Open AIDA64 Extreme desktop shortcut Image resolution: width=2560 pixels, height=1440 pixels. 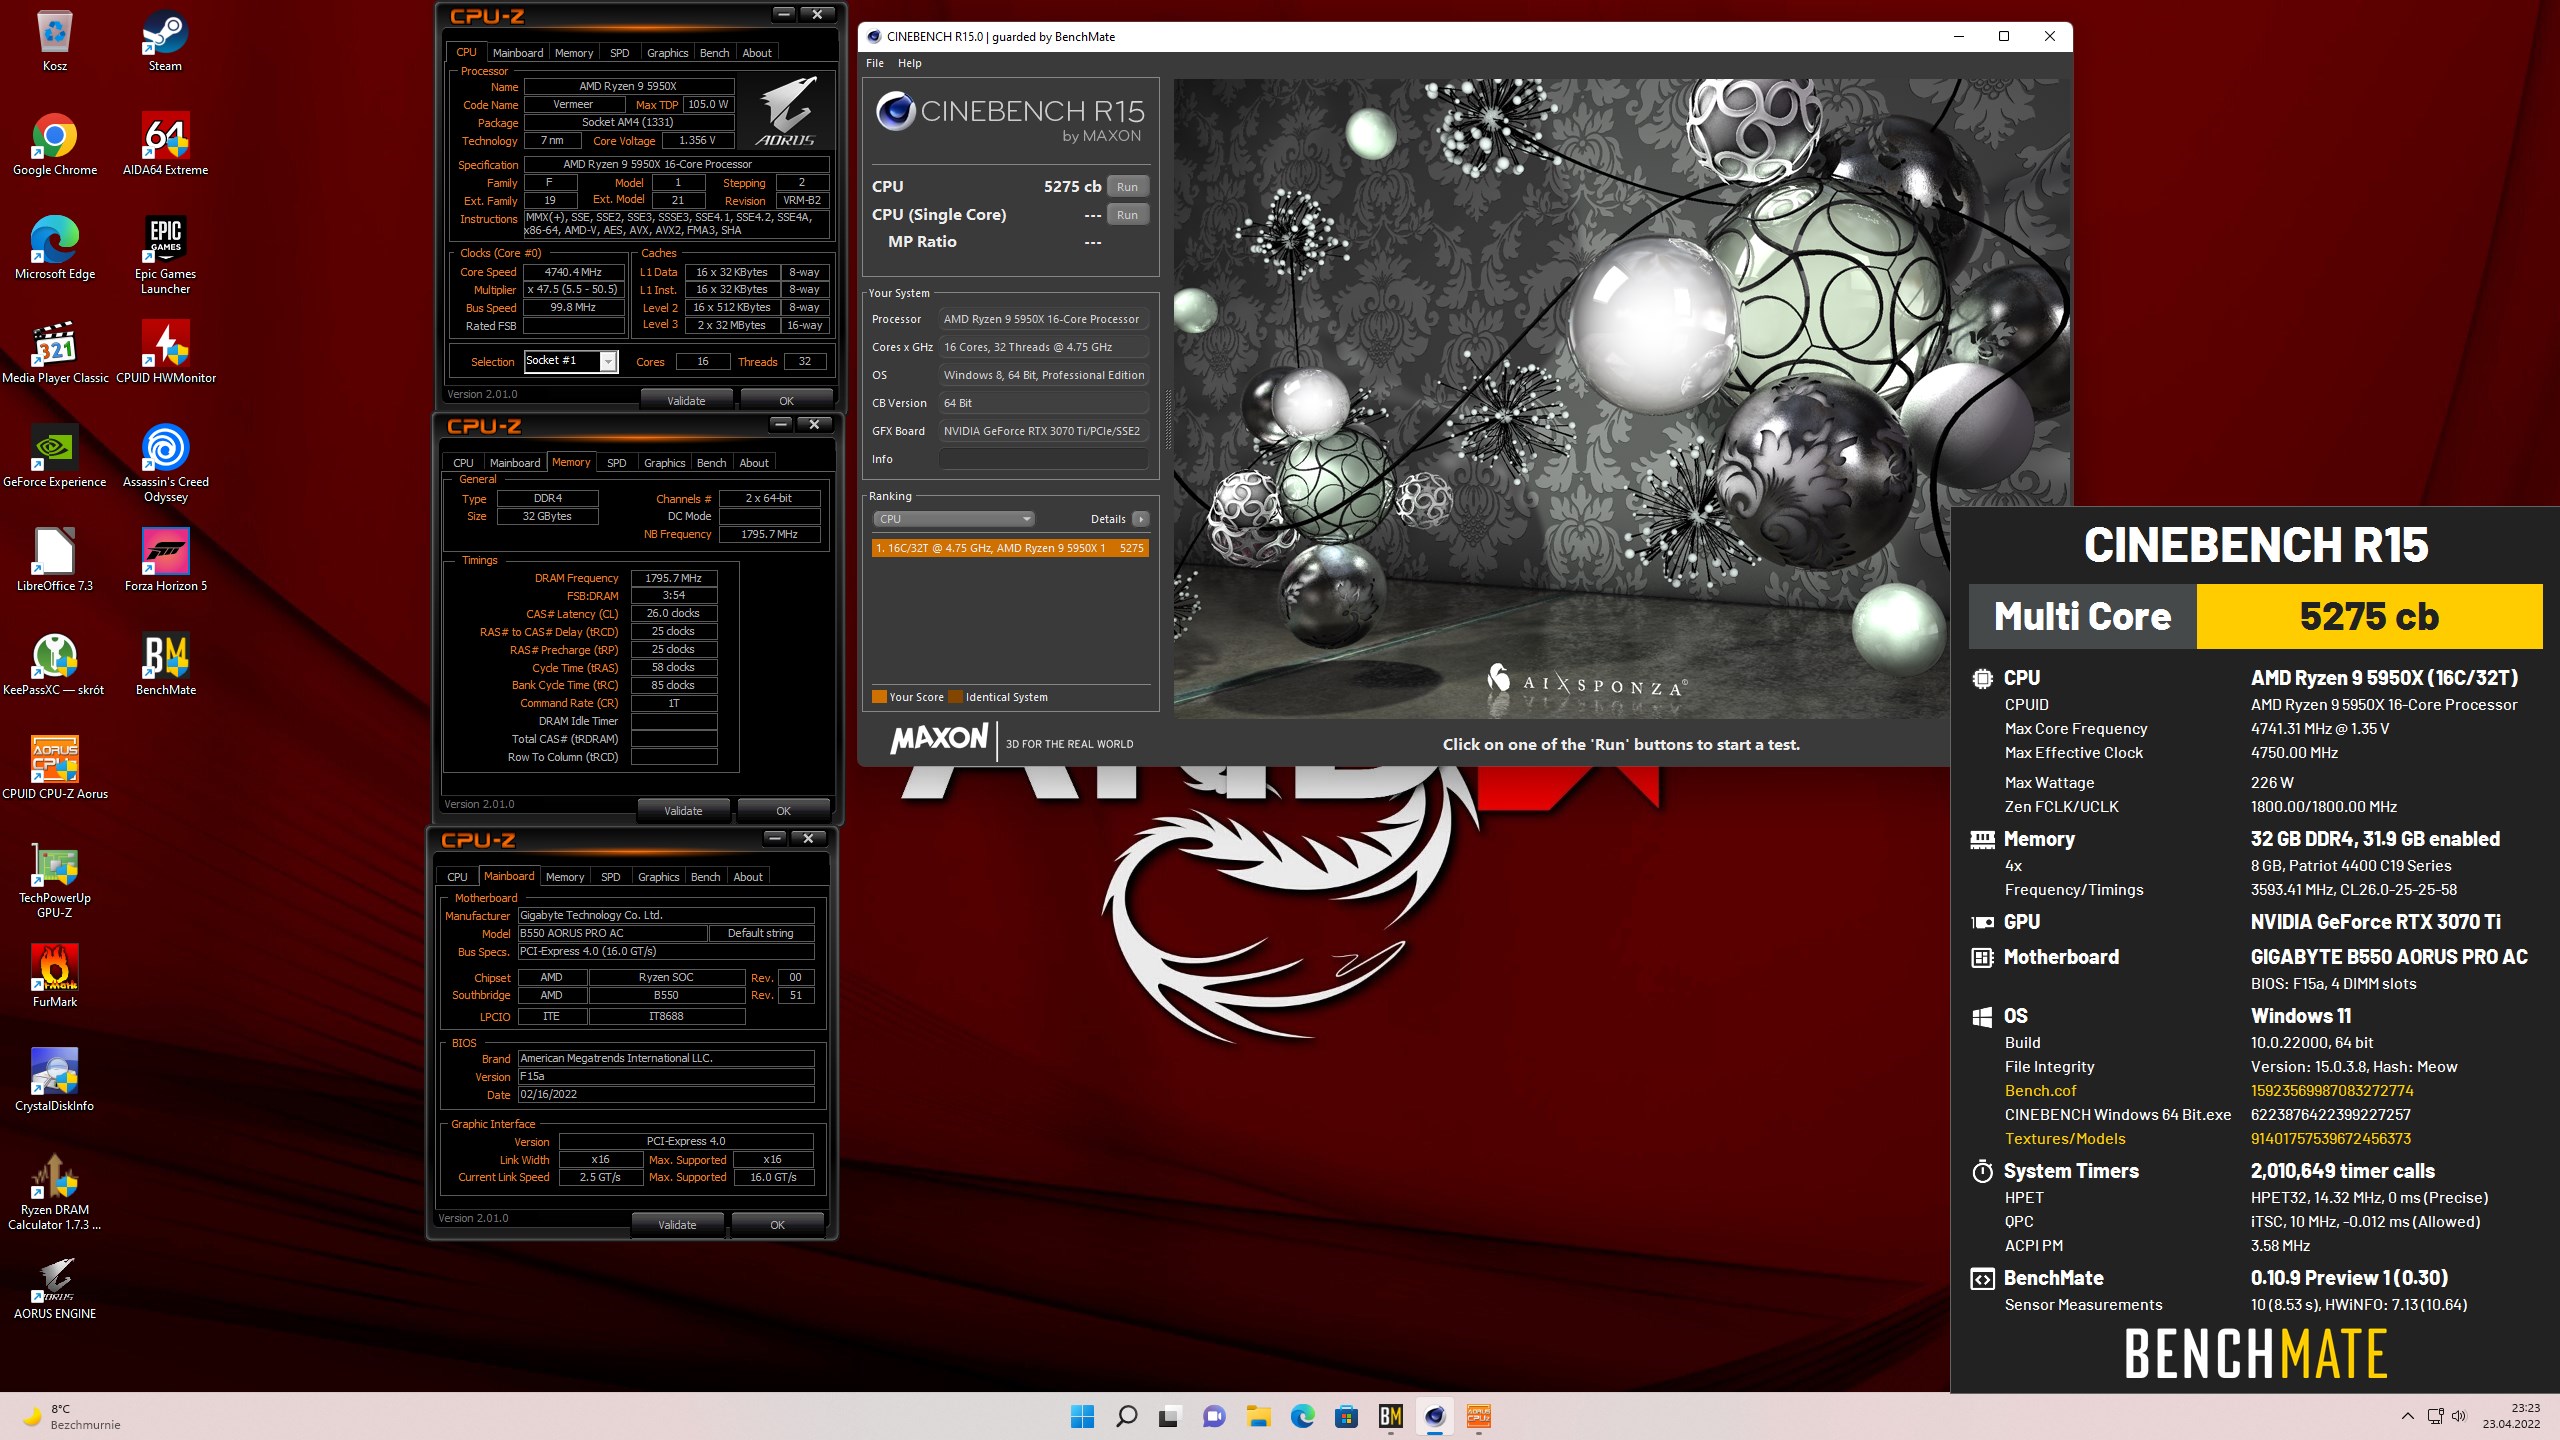(x=165, y=144)
